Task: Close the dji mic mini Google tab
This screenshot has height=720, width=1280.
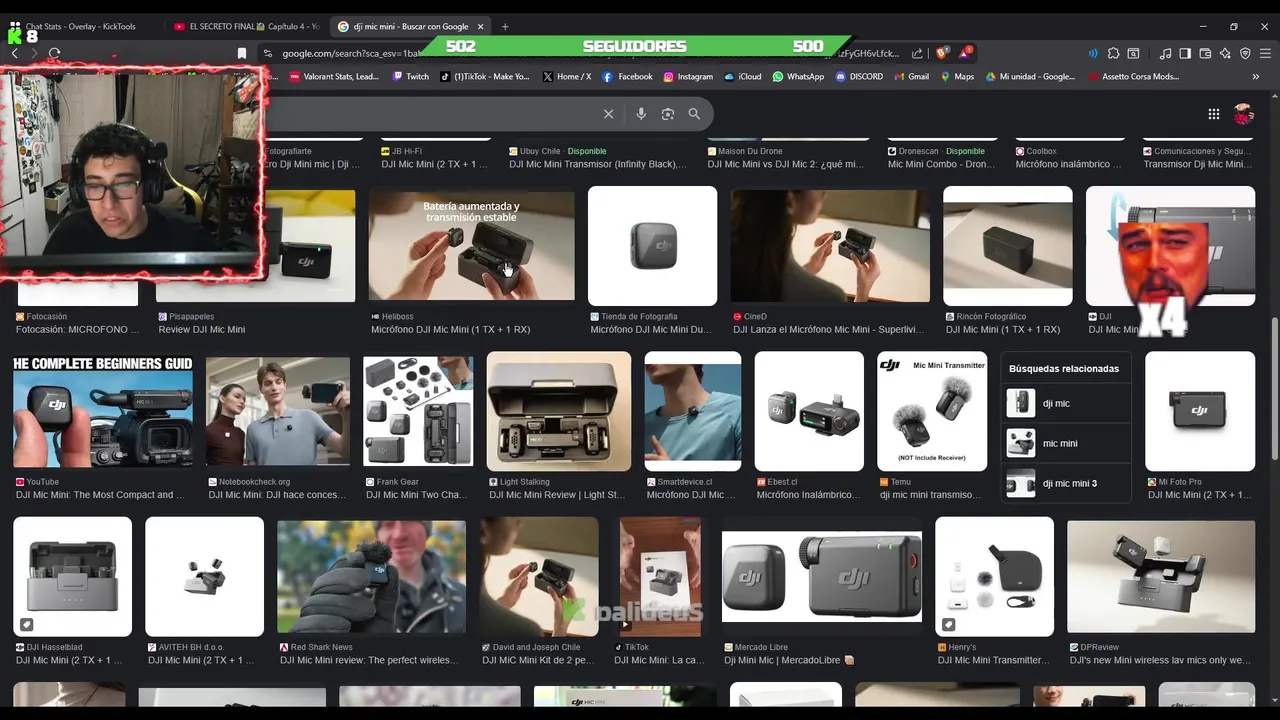Action: pos(480,26)
